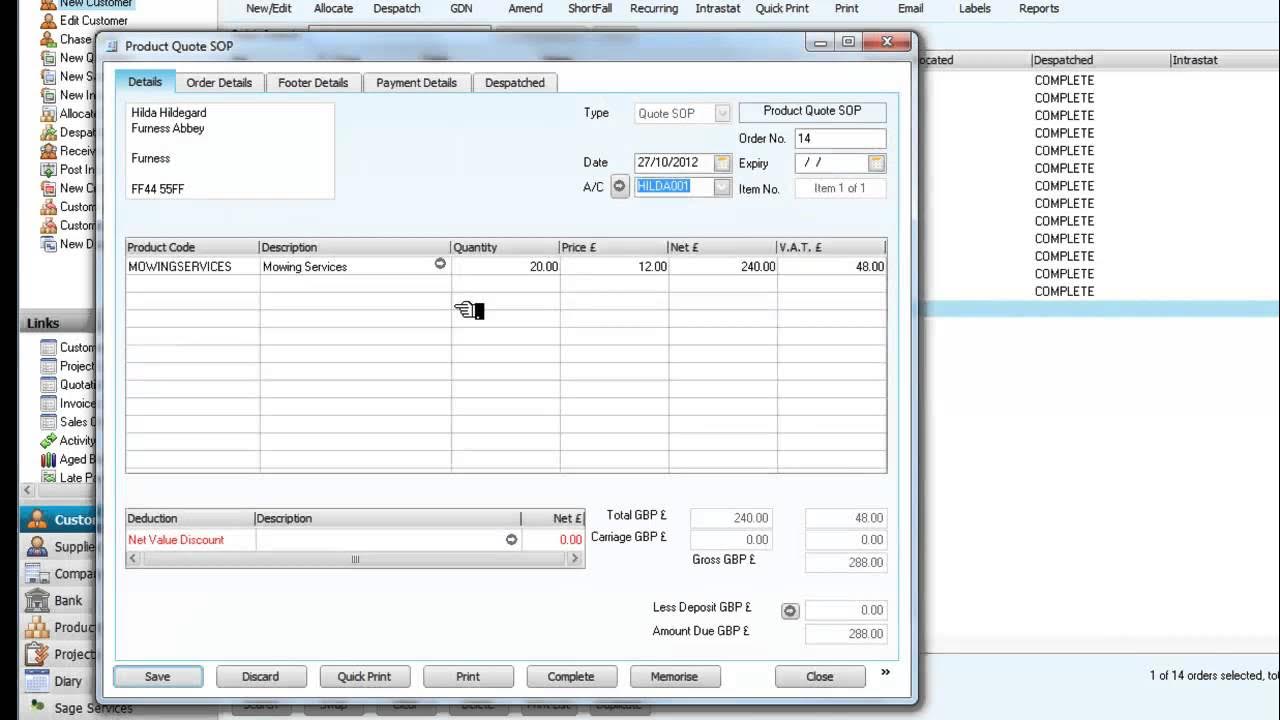The image size is (1280, 720).
Task: Click the Complete button
Action: point(571,677)
